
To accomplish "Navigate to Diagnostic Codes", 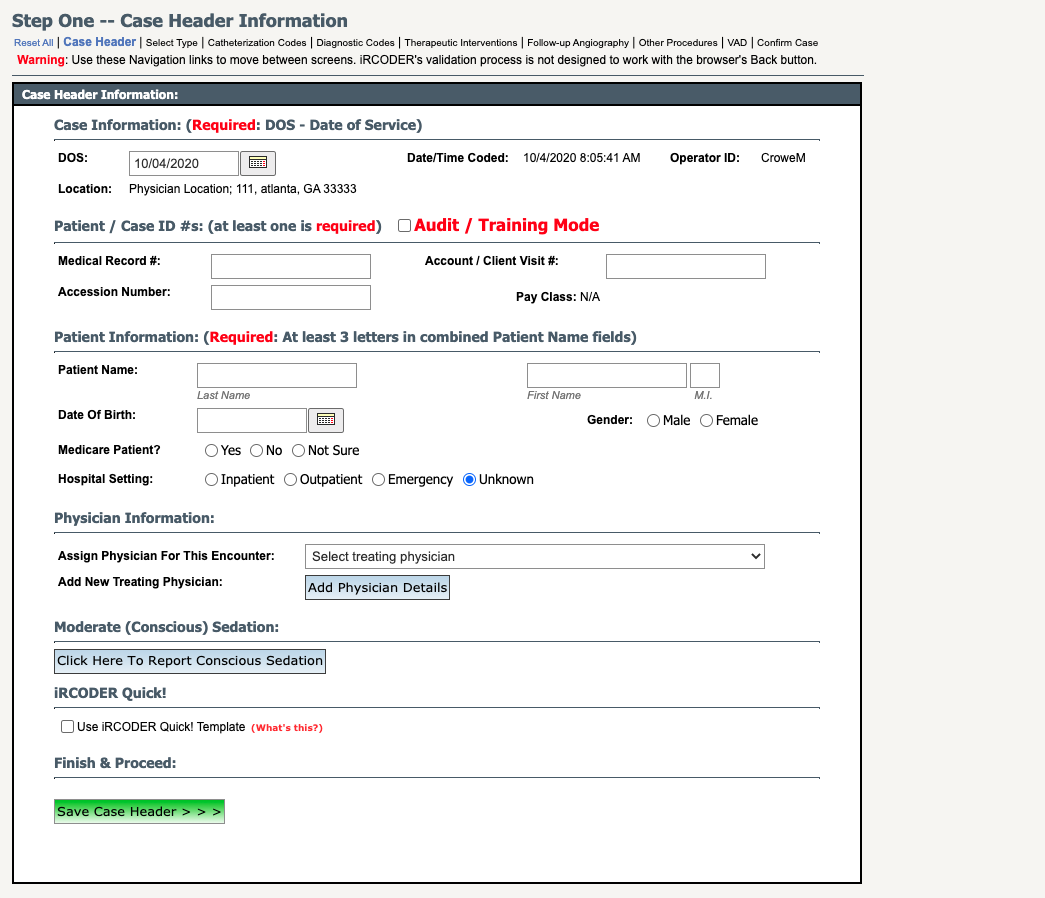I will tap(355, 43).
